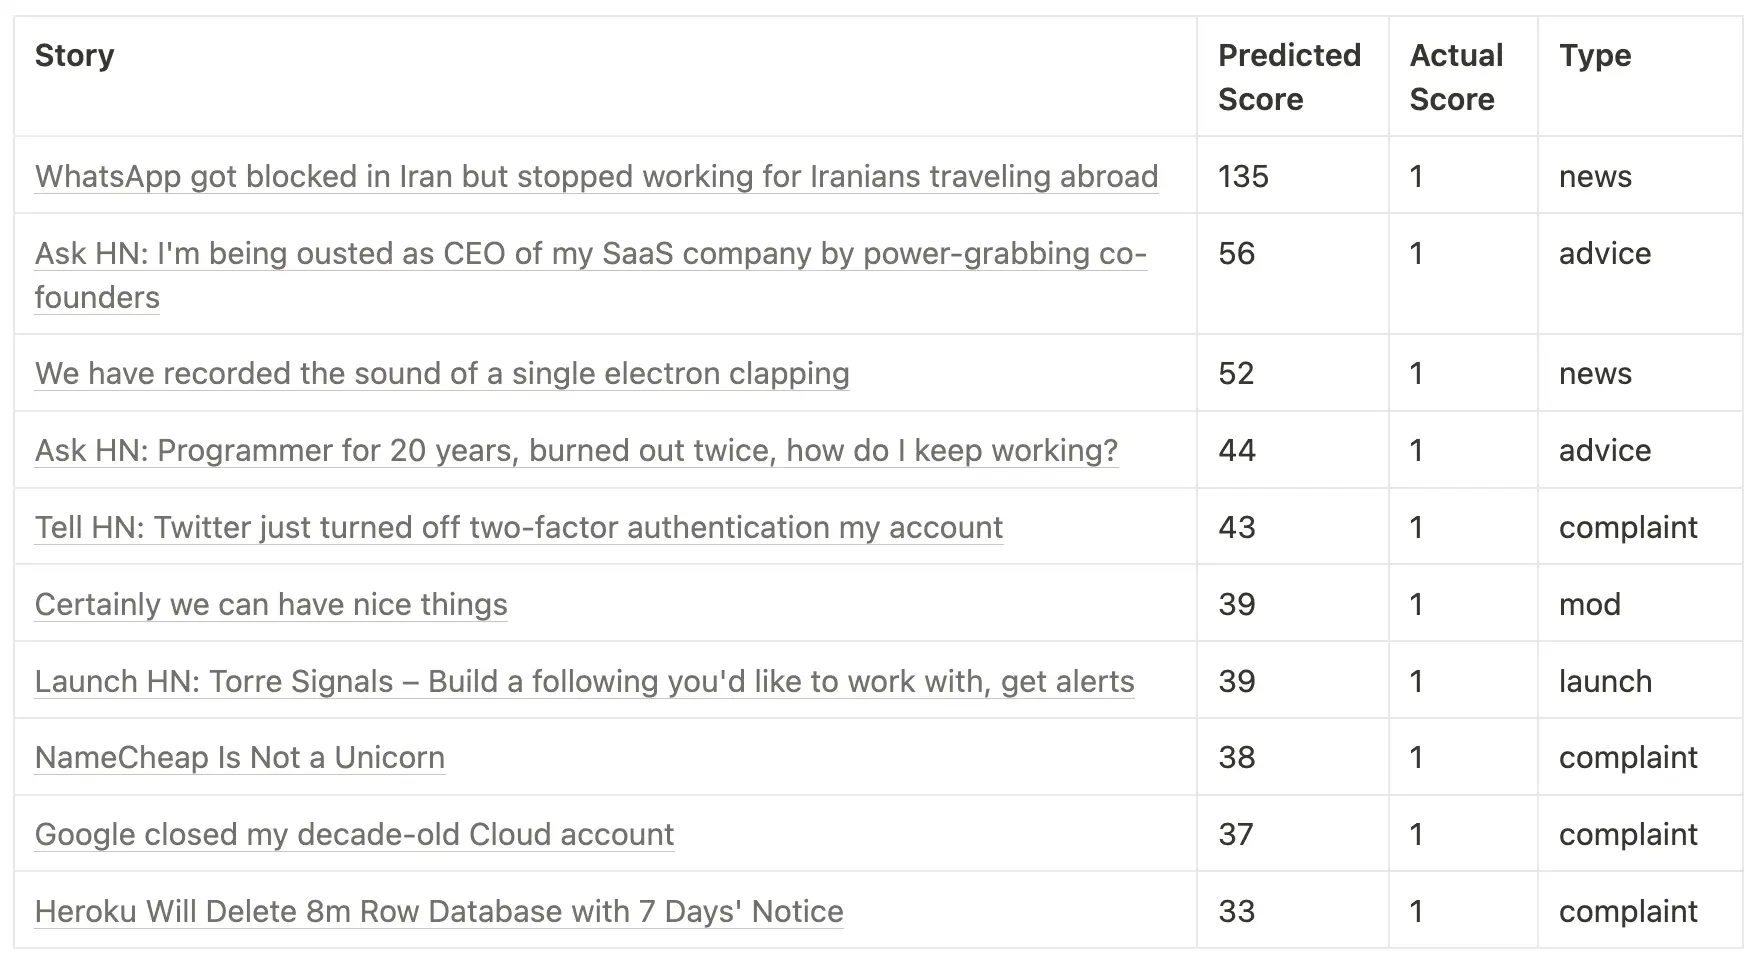Select the predicted score cell showing 56

pos(1237,254)
